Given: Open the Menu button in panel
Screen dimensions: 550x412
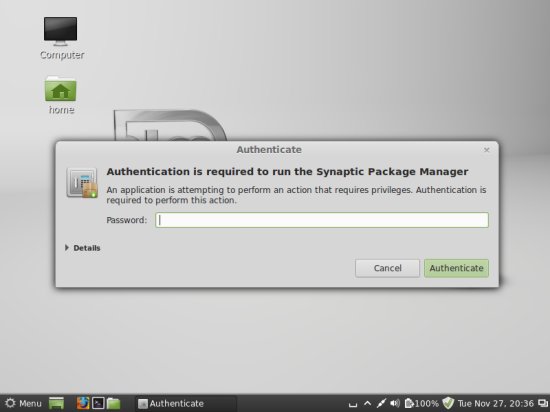Looking at the screenshot, I should (x=23, y=403).
